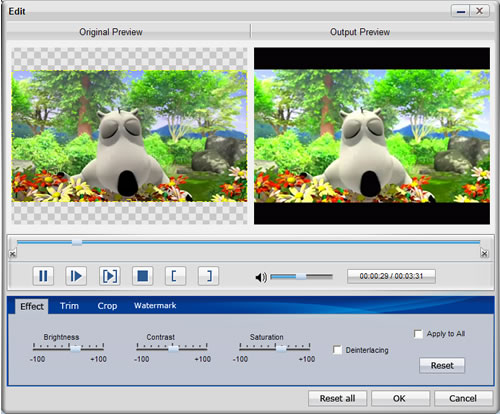Click the Saturation slider handle

click(x=281, y=349)
